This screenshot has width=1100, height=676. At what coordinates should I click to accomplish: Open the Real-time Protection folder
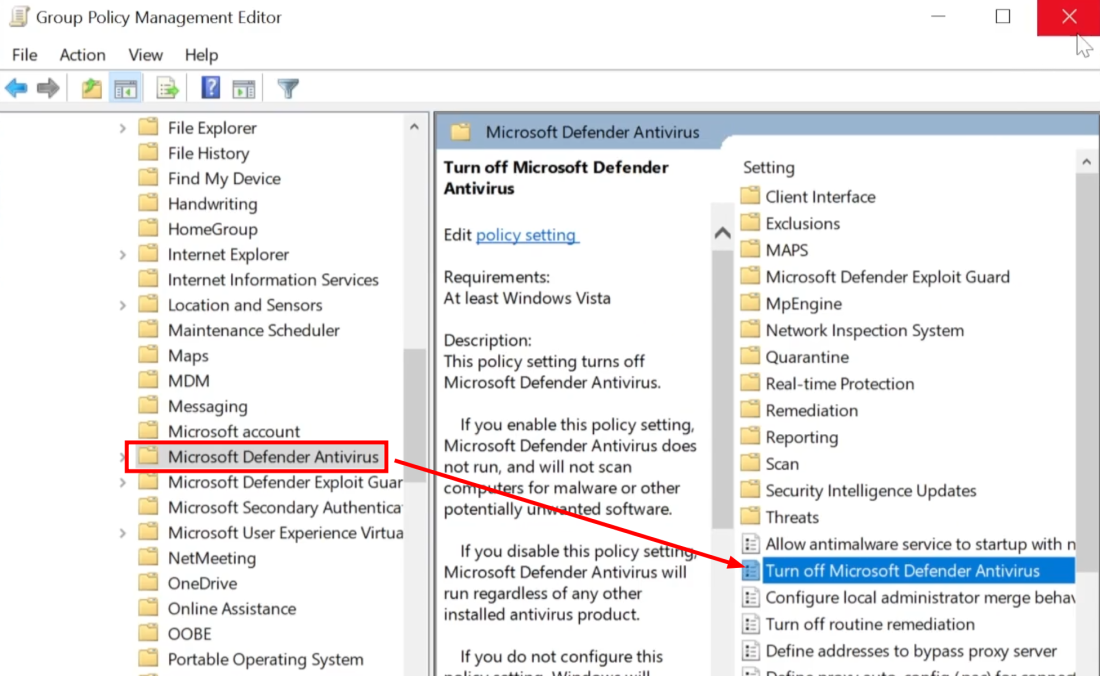(x=839, y=384)
